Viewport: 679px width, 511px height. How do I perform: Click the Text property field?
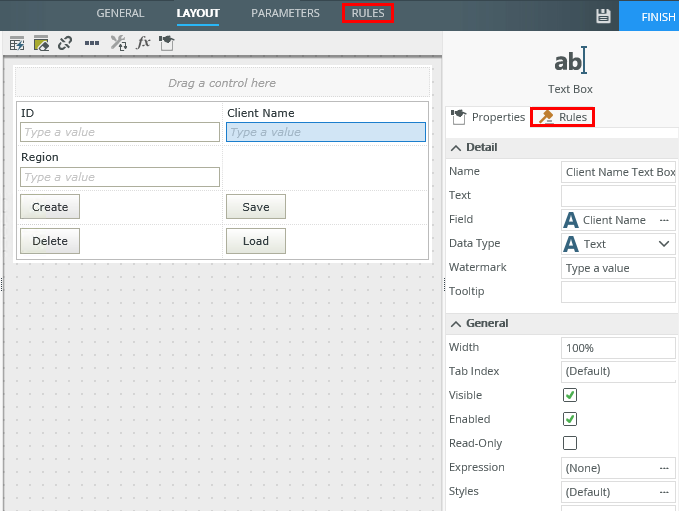(618, 196)
